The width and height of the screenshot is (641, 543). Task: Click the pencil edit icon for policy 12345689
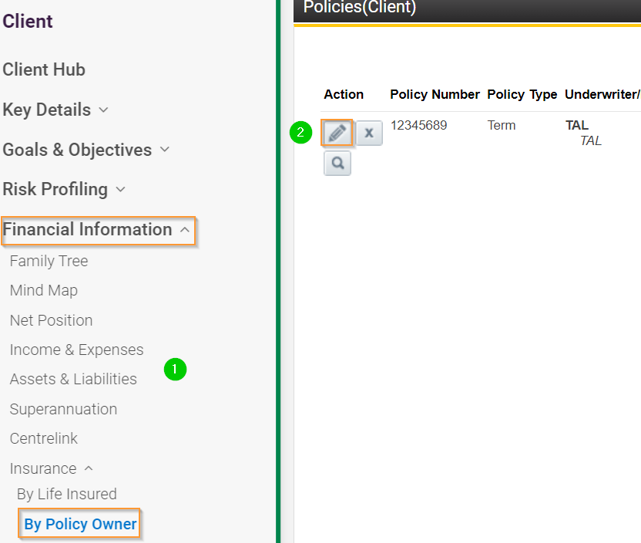337,133
